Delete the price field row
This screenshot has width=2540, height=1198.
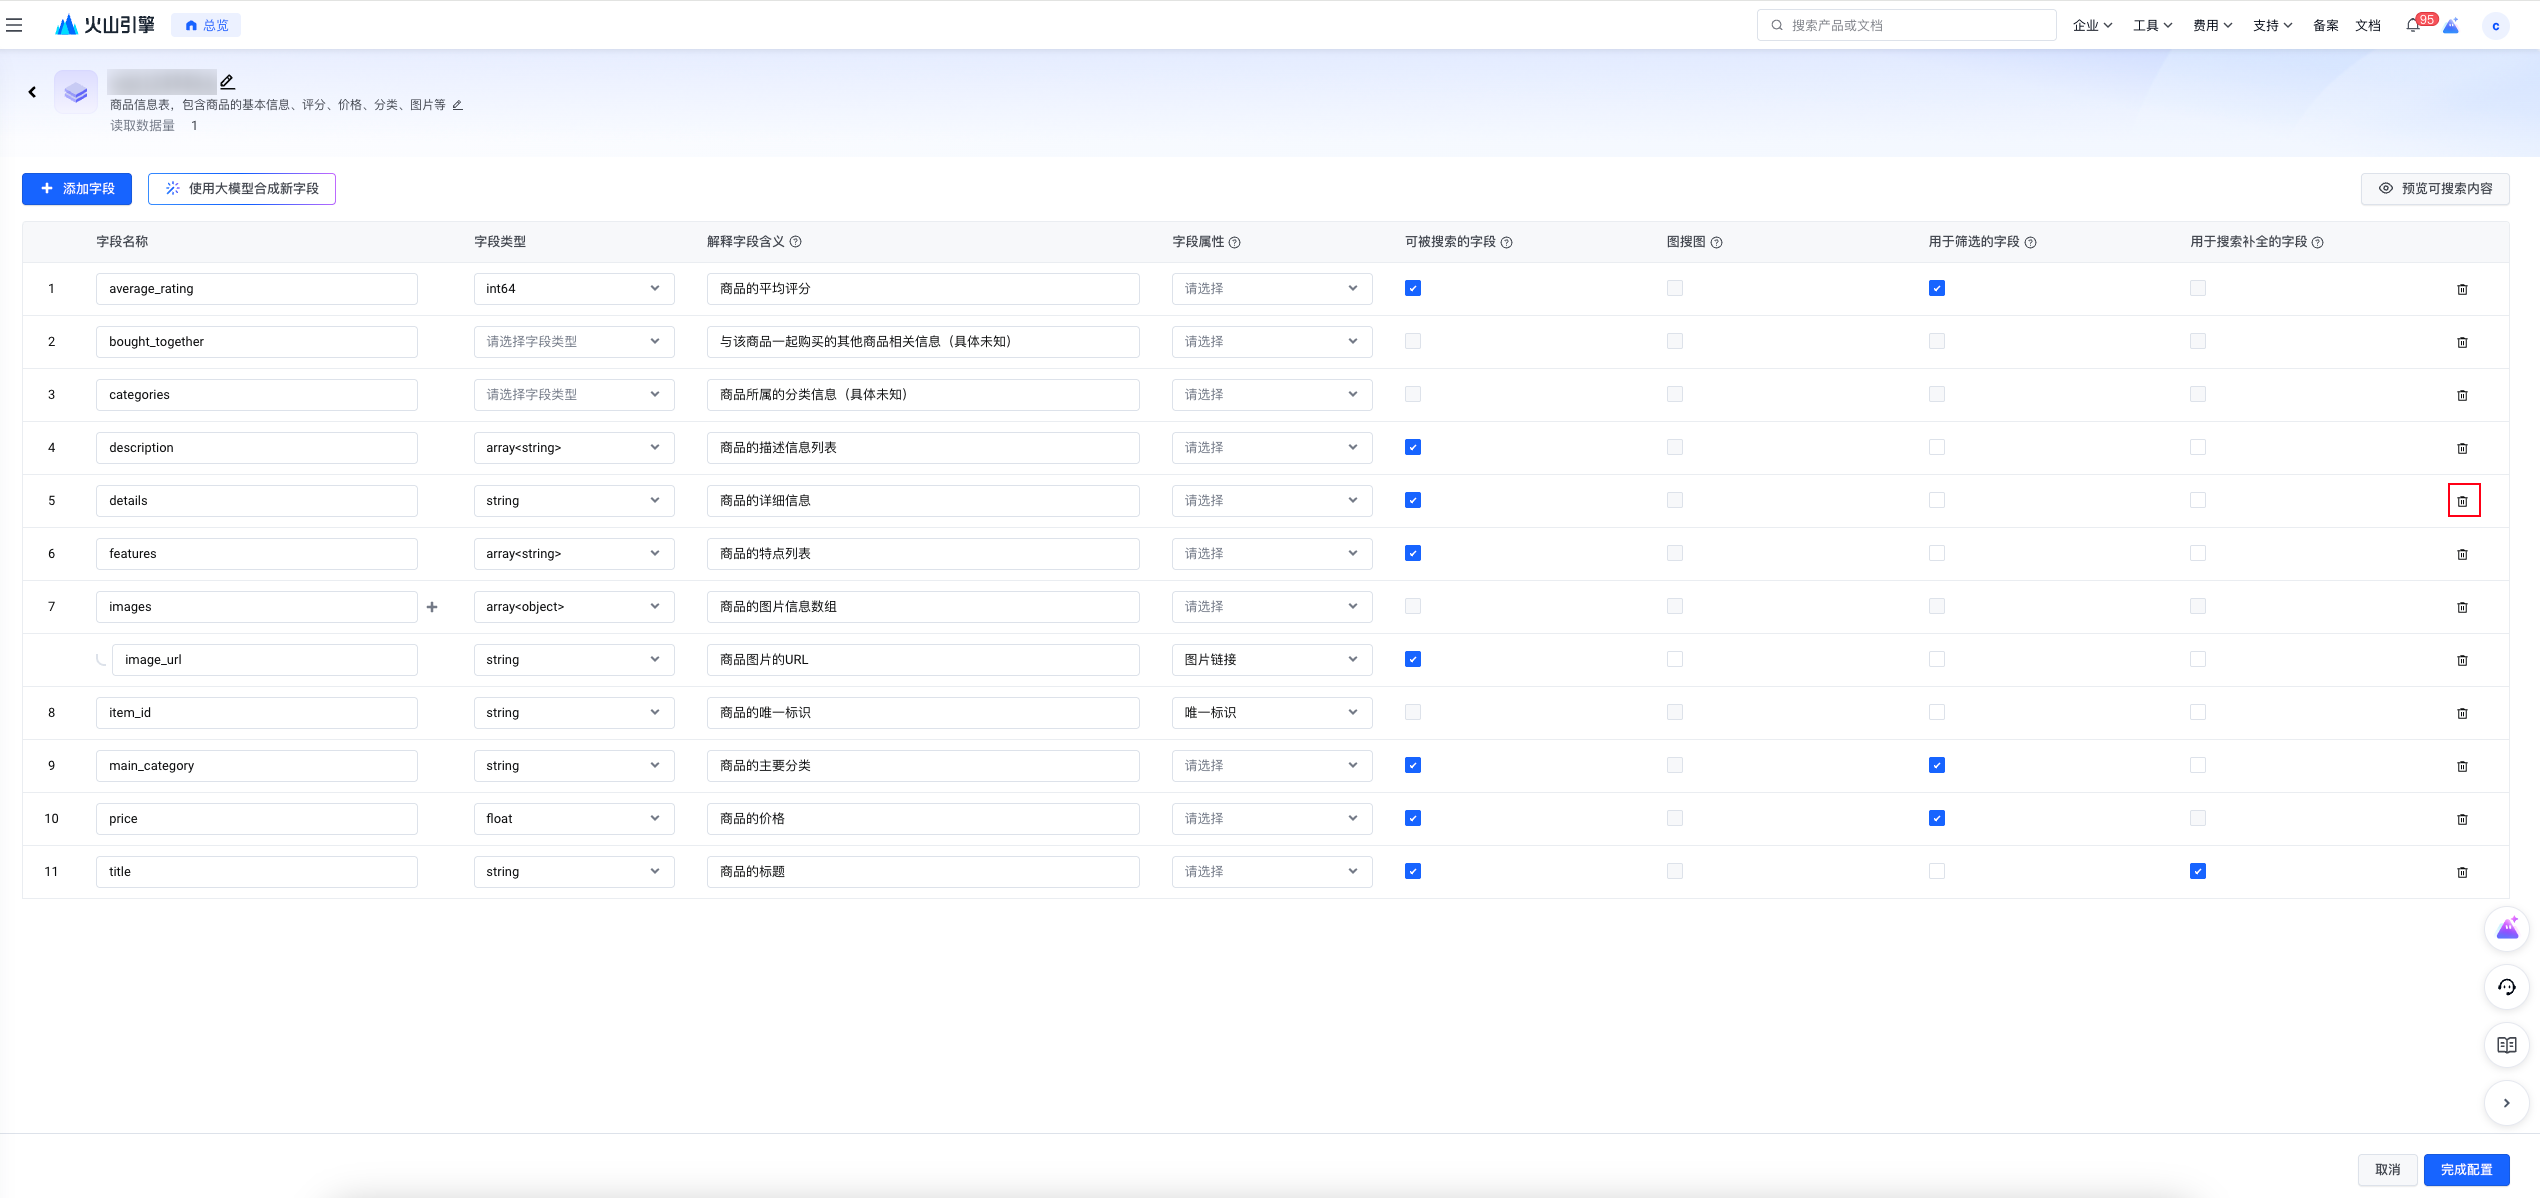[x=2463, y=819]
